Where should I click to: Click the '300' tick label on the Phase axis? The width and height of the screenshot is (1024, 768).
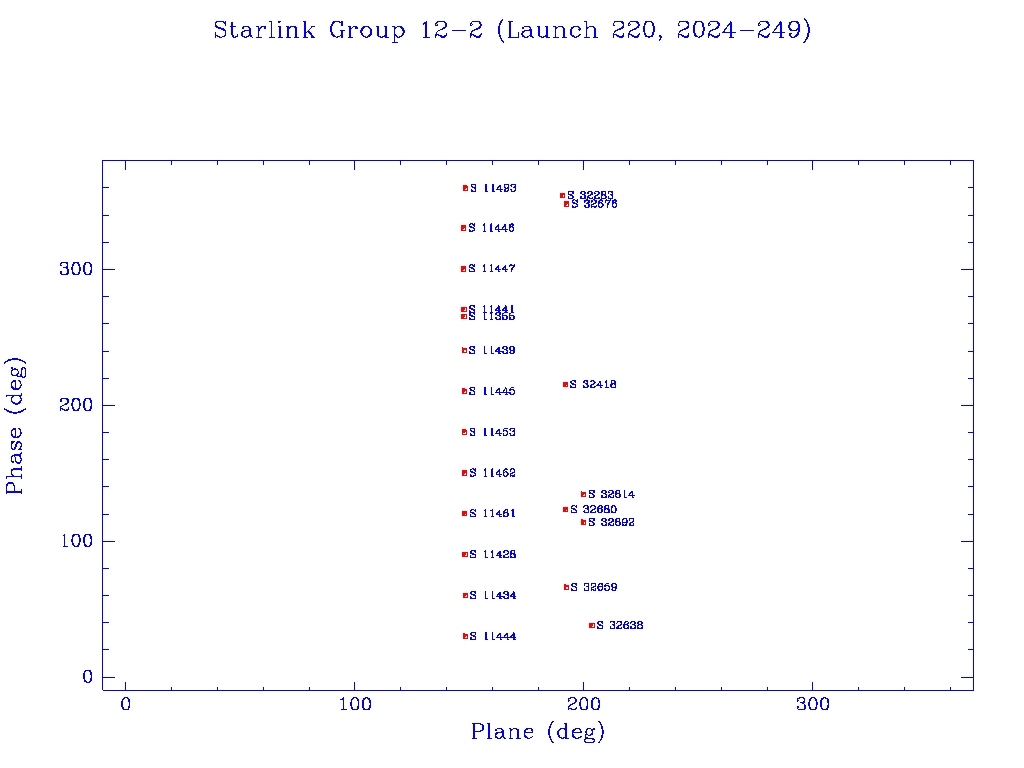tap(76, 269)
